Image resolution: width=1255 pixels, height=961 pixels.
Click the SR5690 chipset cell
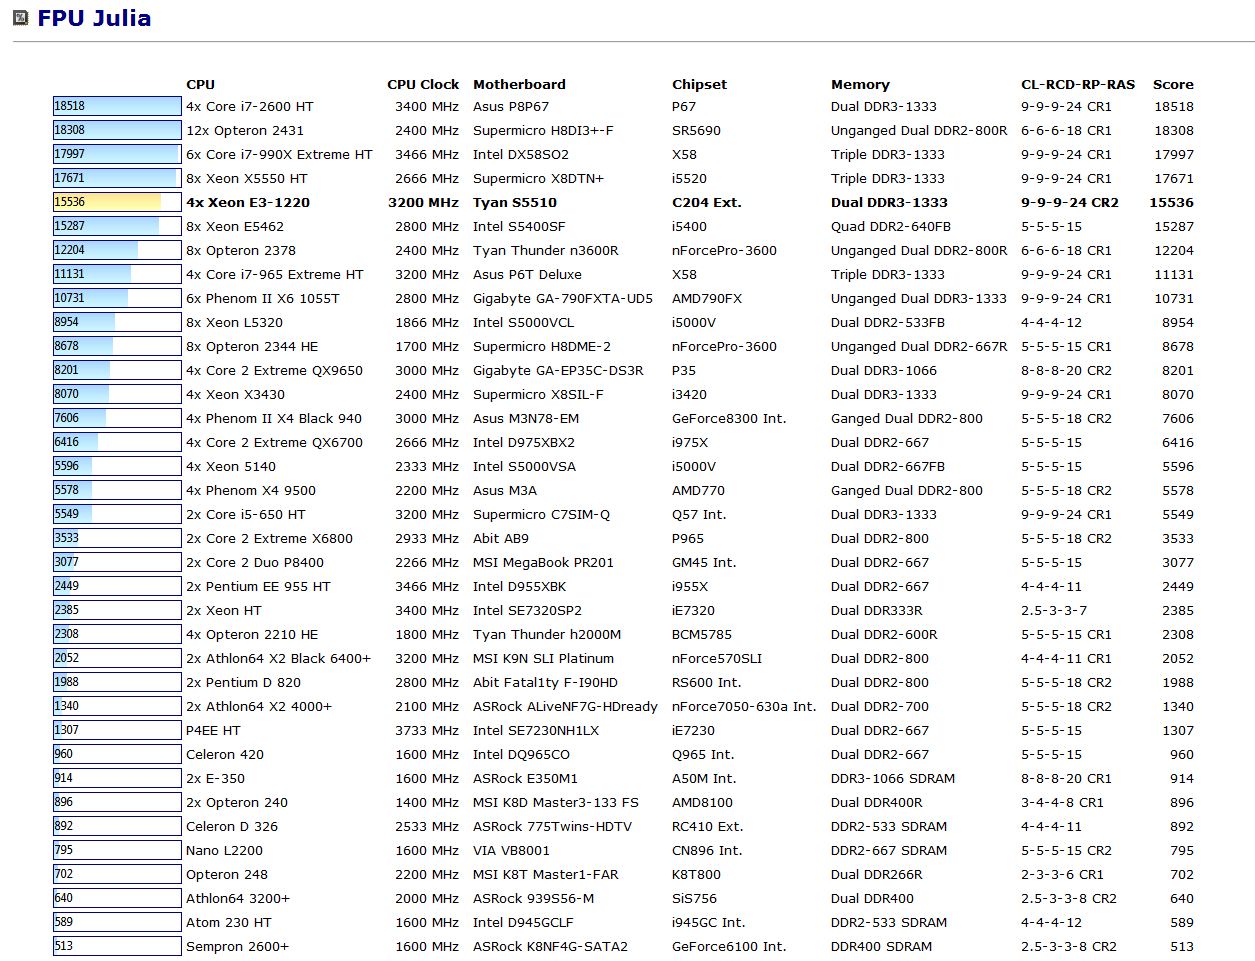[696, 130]
